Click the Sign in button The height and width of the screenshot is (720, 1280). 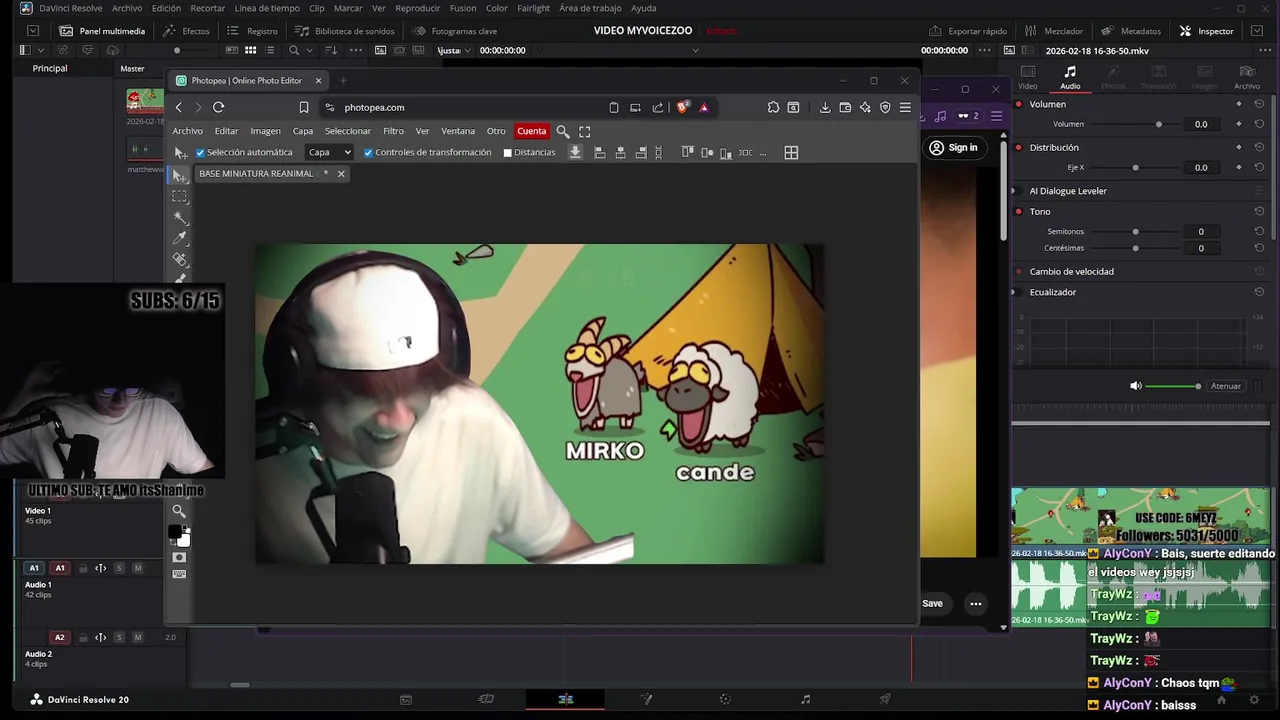953,148
